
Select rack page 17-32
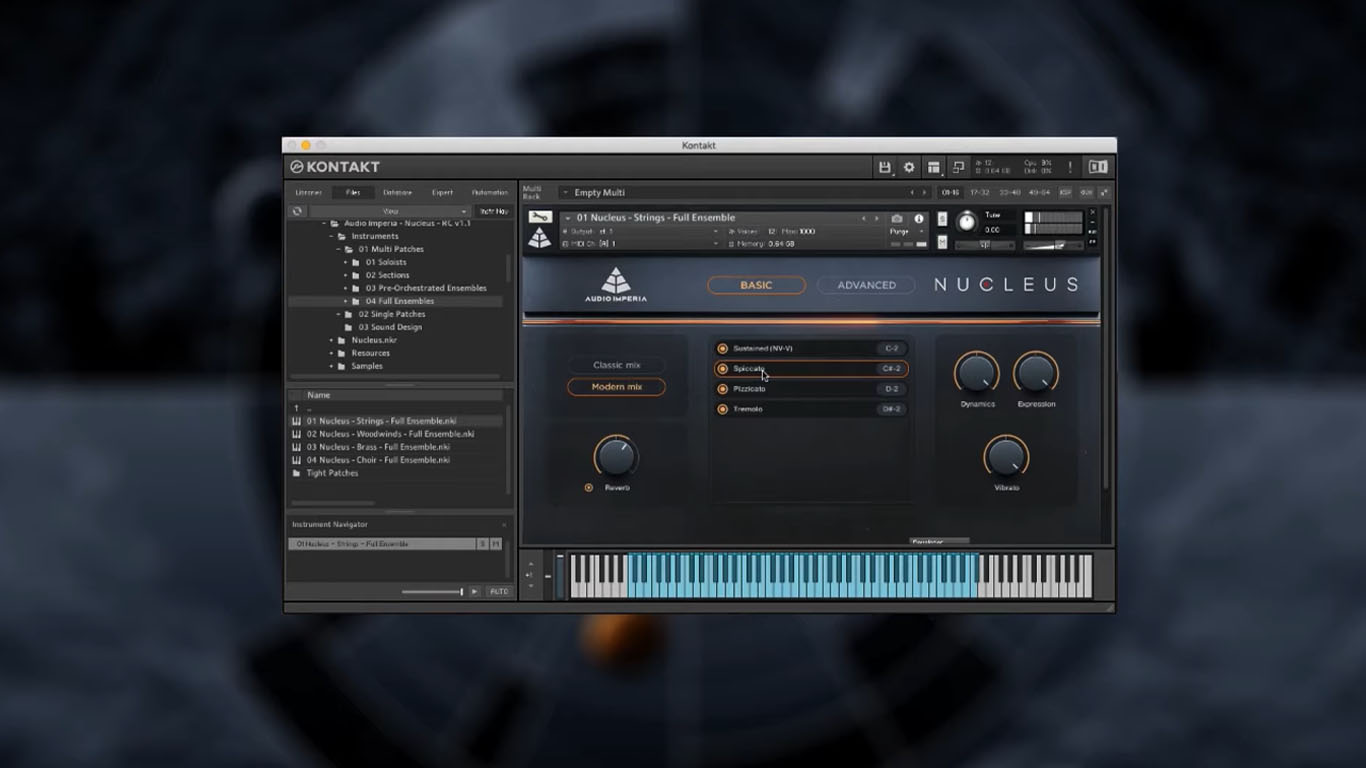tap(980, 192)
